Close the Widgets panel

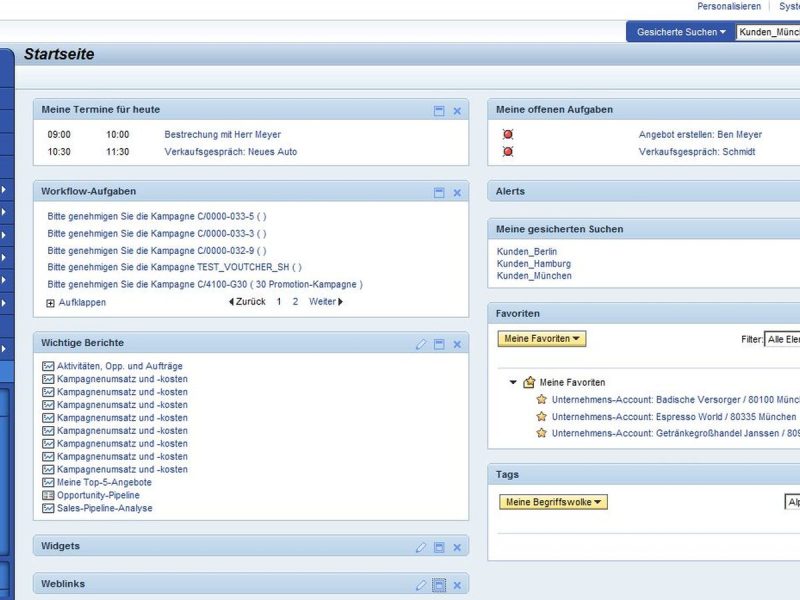coord(457,547)
